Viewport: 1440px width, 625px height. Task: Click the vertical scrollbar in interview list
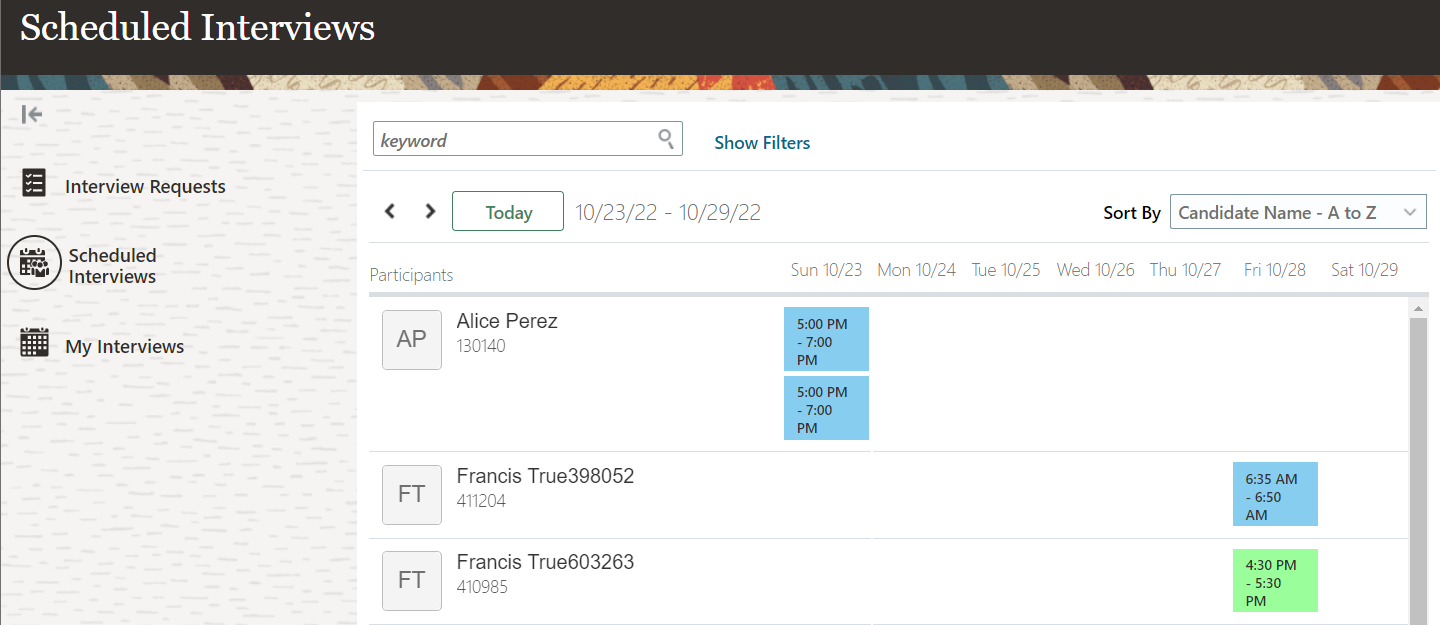click(x=1418, y=460)
